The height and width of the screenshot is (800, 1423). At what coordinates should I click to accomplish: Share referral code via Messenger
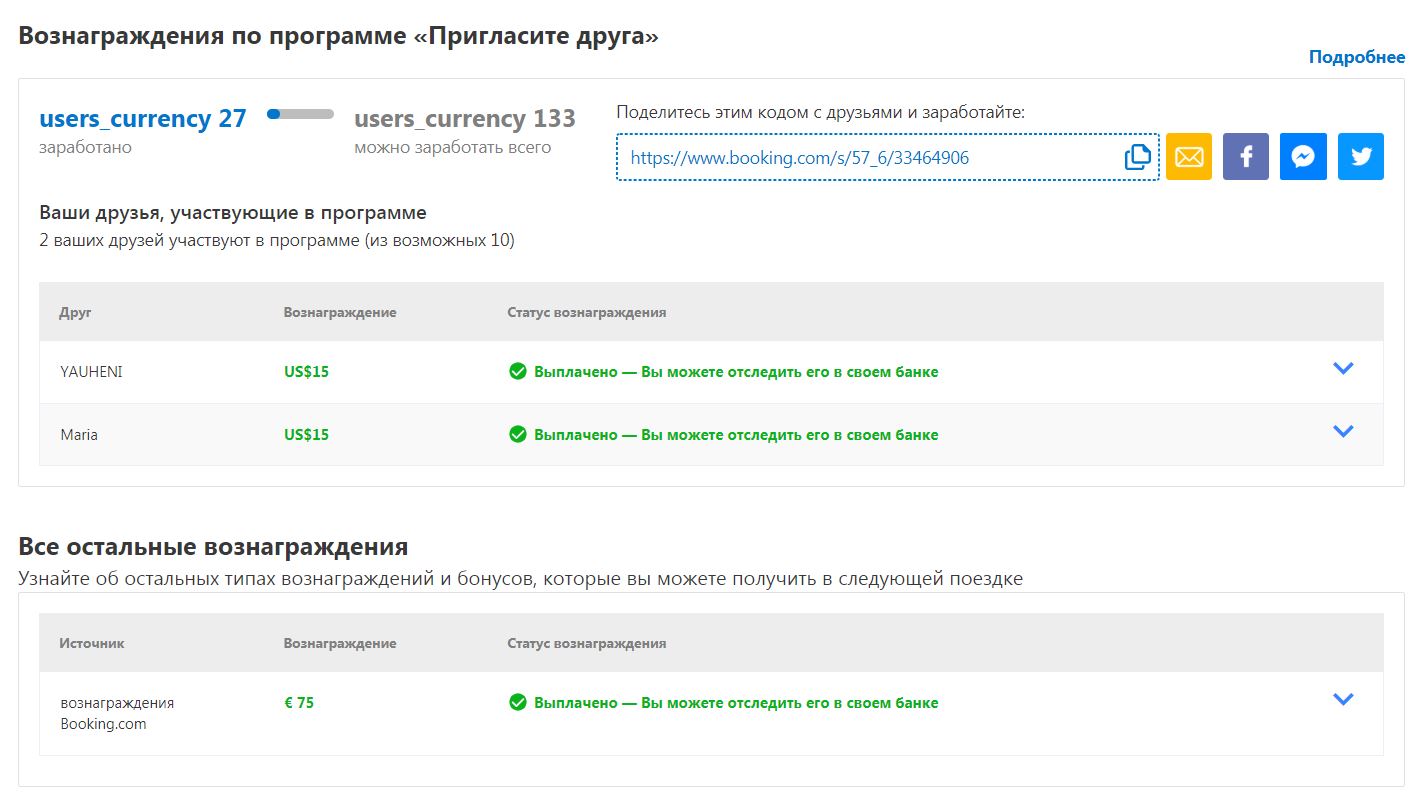(x=1303, y=157)
